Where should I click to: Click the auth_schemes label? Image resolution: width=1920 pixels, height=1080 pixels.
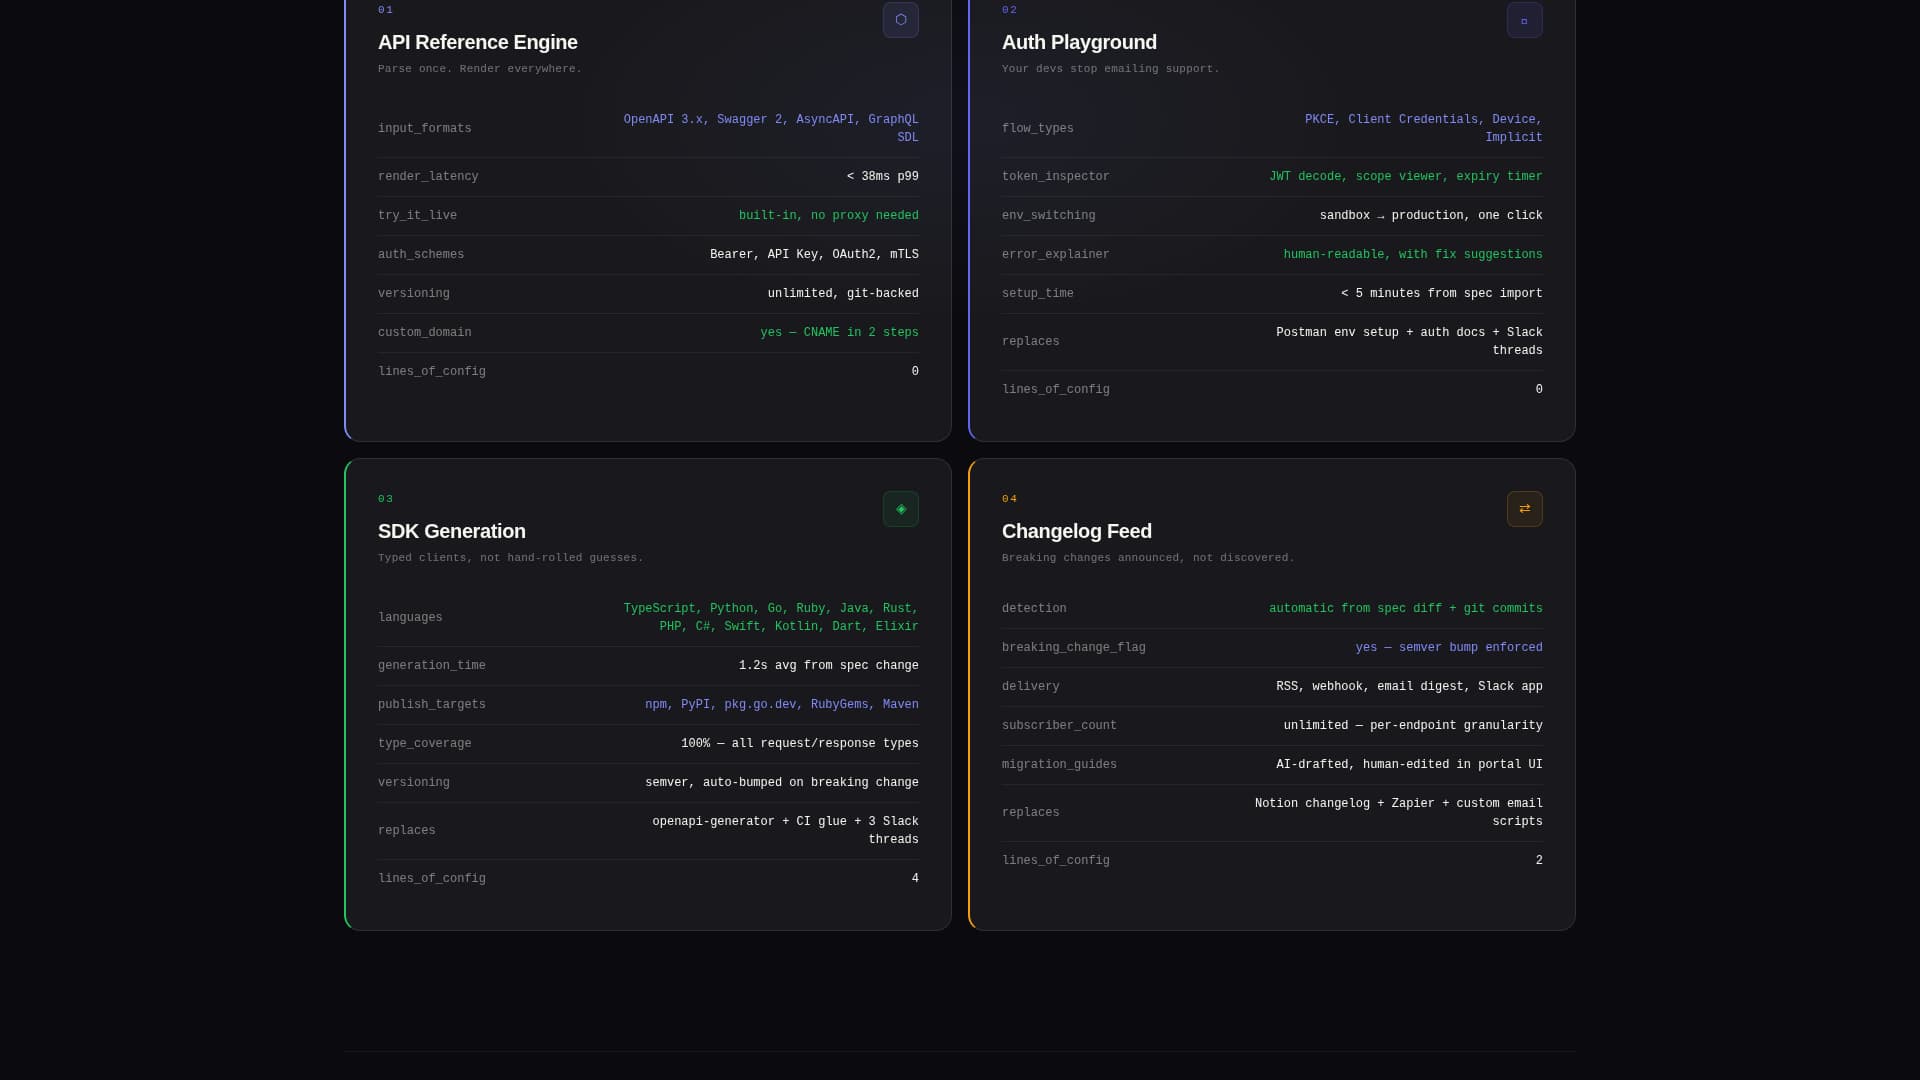point(421,255)
